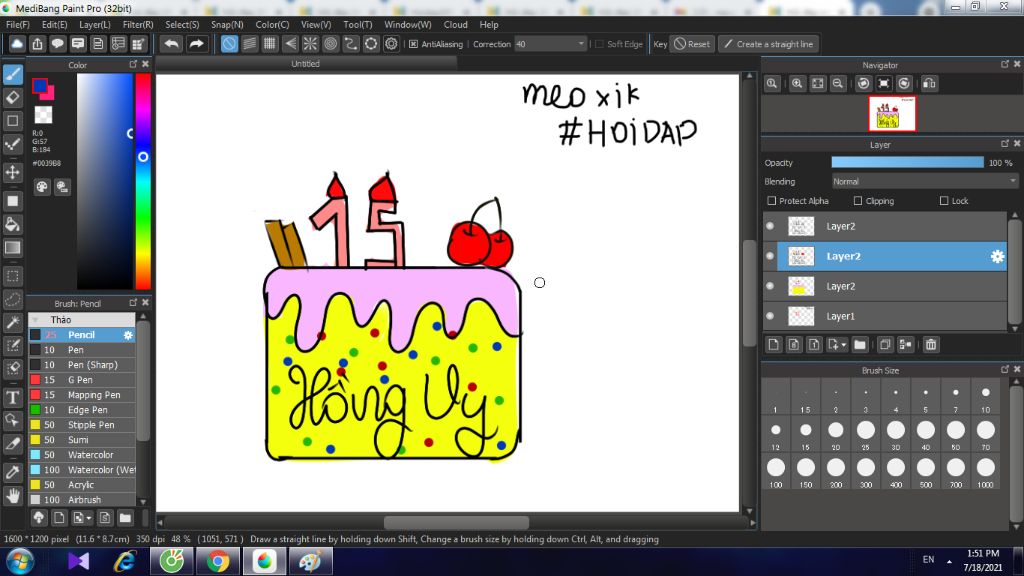This screenshot has width=1024, height=576.
Task: Click the layer Opacity slider bar
Action: coord(907,162)
